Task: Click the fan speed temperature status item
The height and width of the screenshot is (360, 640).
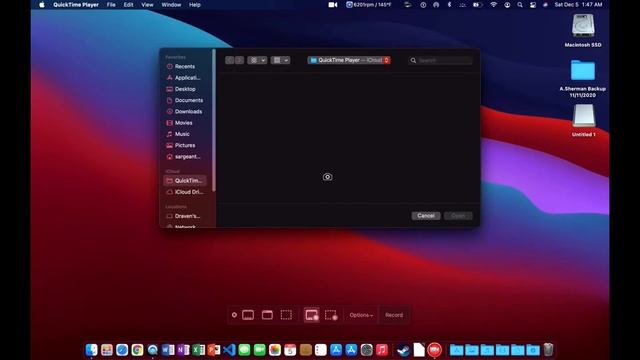Action: [369, 5]
